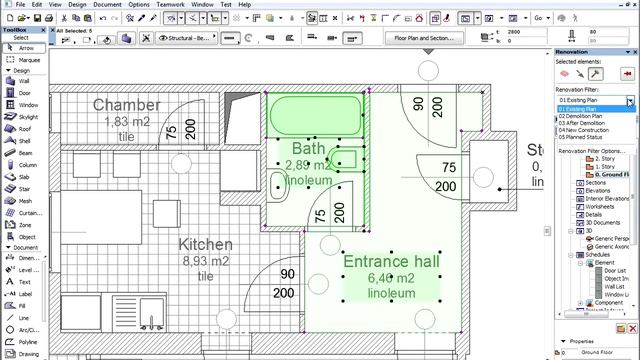Select the Window tool
Screen dimensions: 640x360
tap(24, 105)
